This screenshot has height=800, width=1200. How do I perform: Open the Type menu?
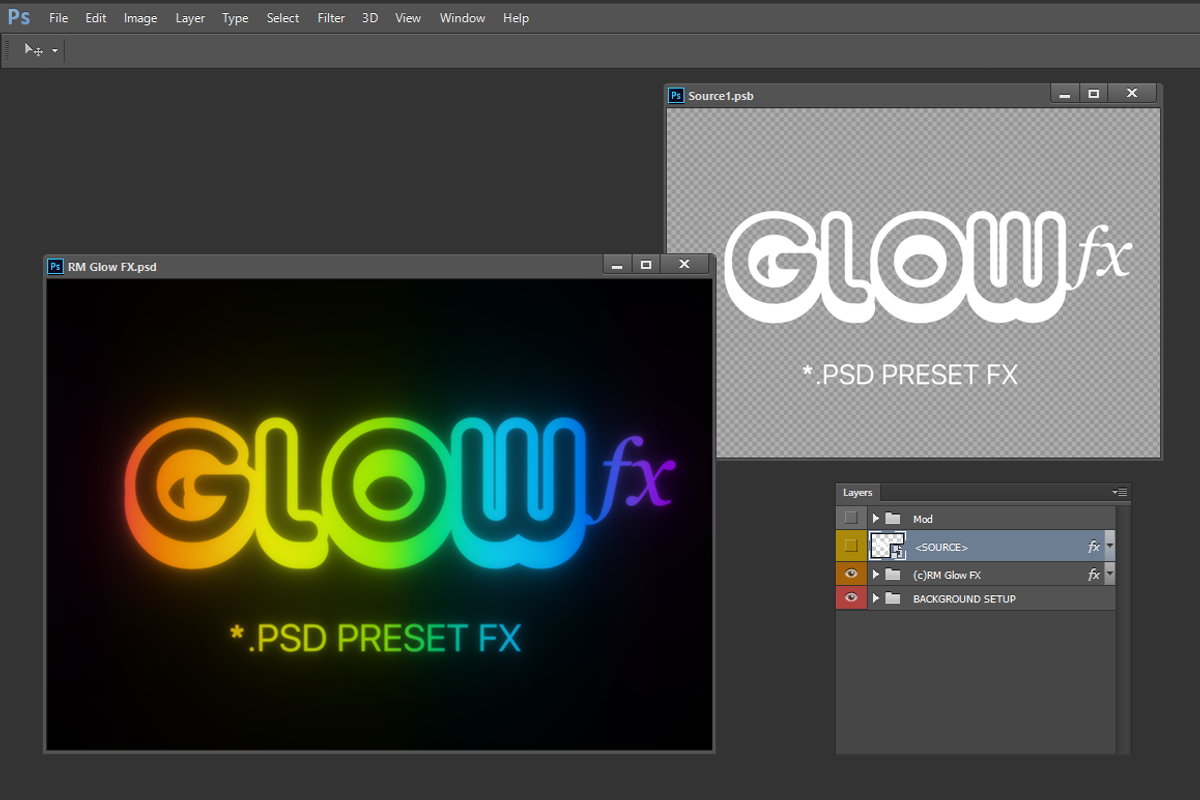[236, 18]
